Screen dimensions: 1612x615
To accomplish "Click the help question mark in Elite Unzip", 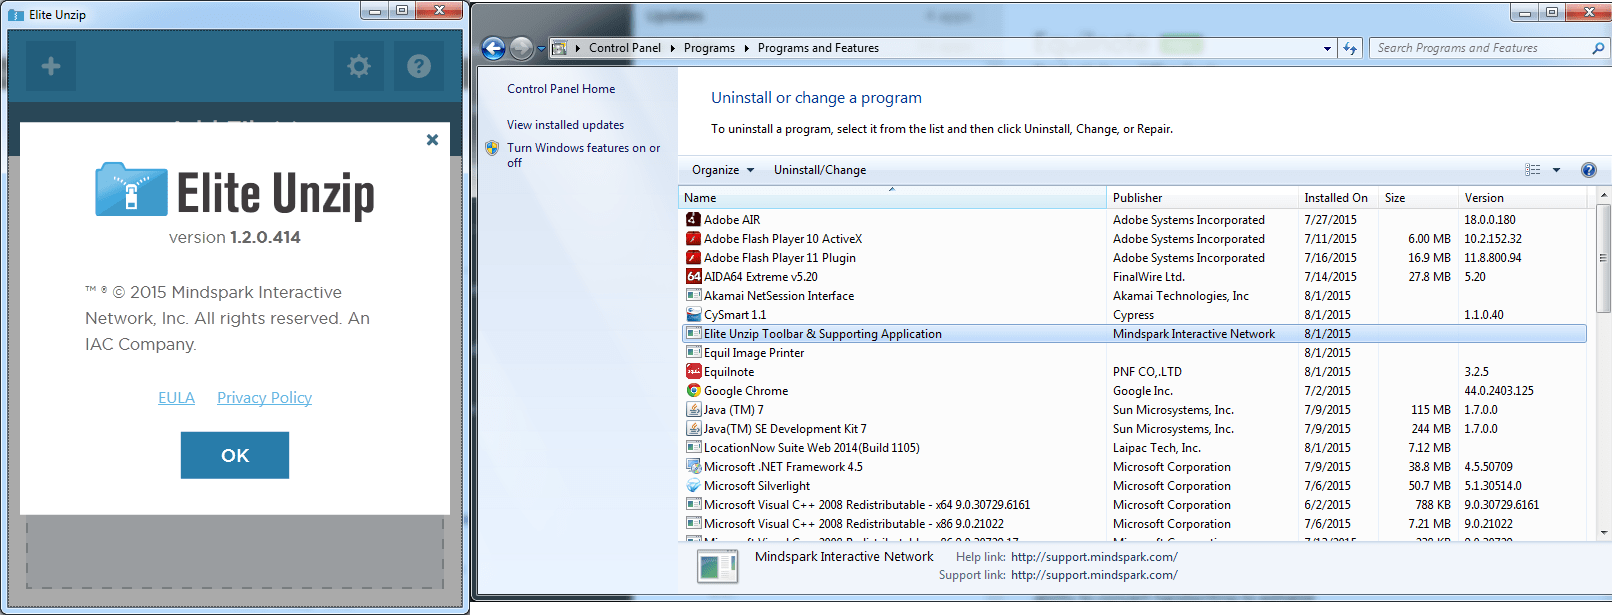I will pyautogui.click(x=419, y=66).
